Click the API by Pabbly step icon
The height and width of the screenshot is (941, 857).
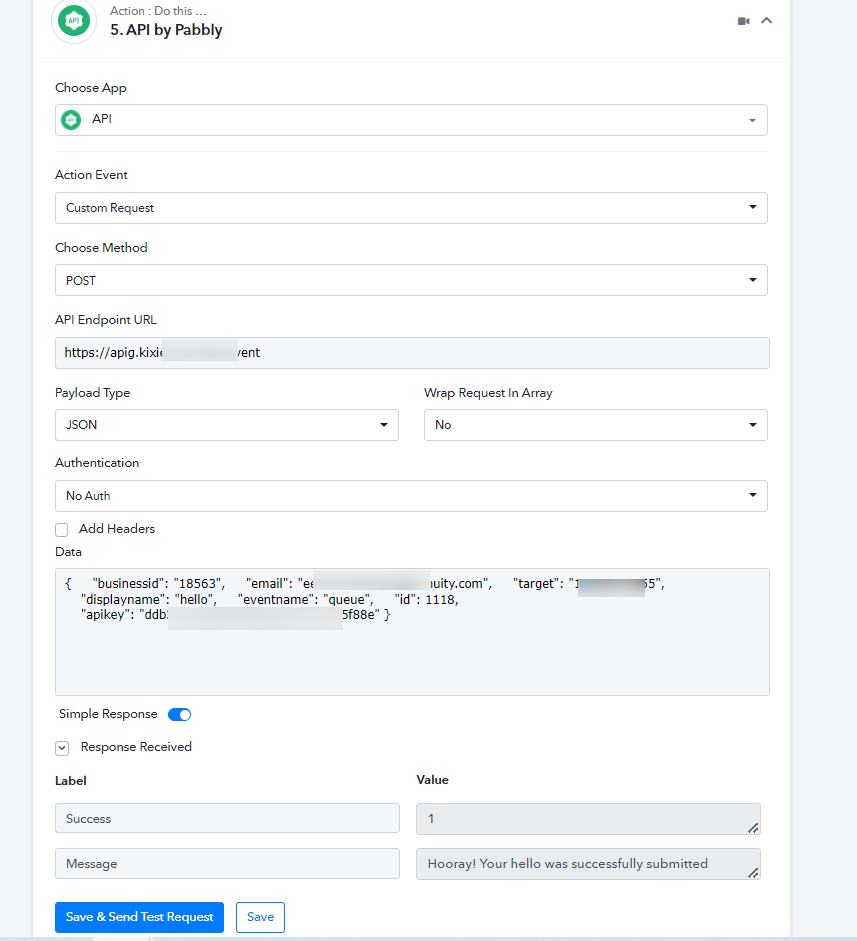coord(74,21)
